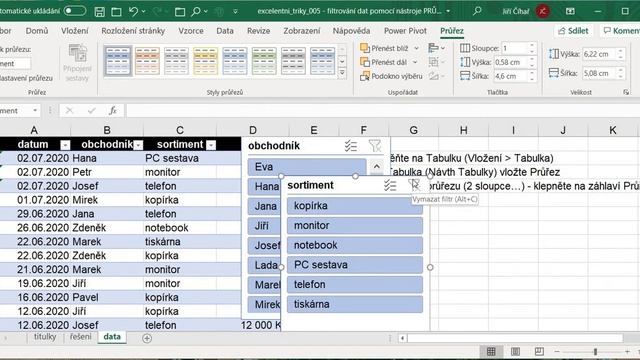Click the confirm checkmark in formula bar
This screenshot has height=360, width=640.
(x=91, y=110)
